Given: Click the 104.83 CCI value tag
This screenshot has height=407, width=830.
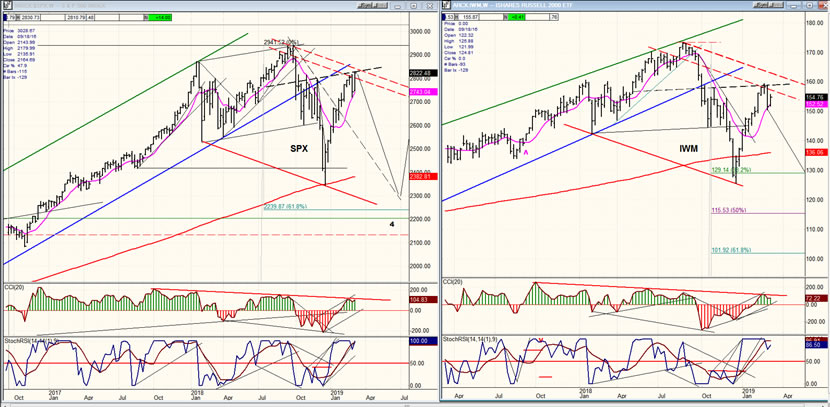Looking at the screenshot, I should coord(421,300).
